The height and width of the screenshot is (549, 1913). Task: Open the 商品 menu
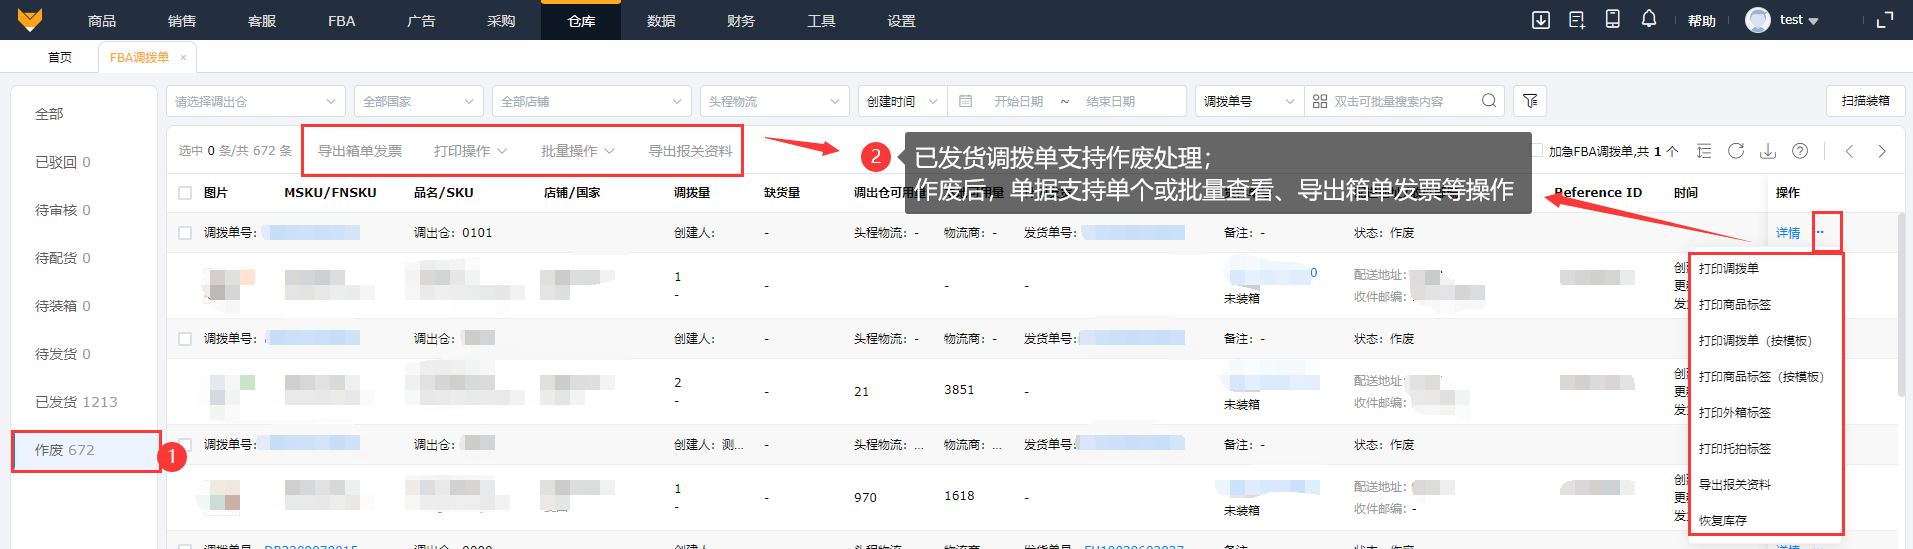[x=101, y=20]
